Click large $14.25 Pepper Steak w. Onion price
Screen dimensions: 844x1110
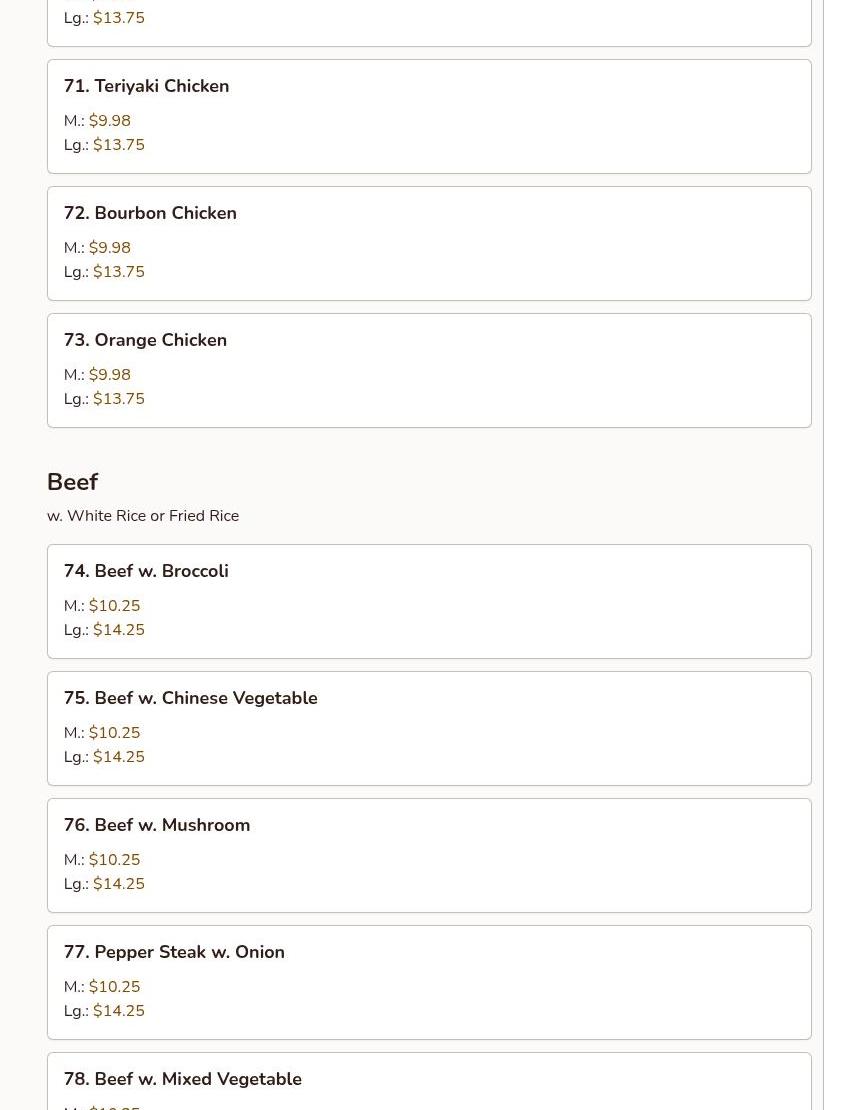[118, 1011]
